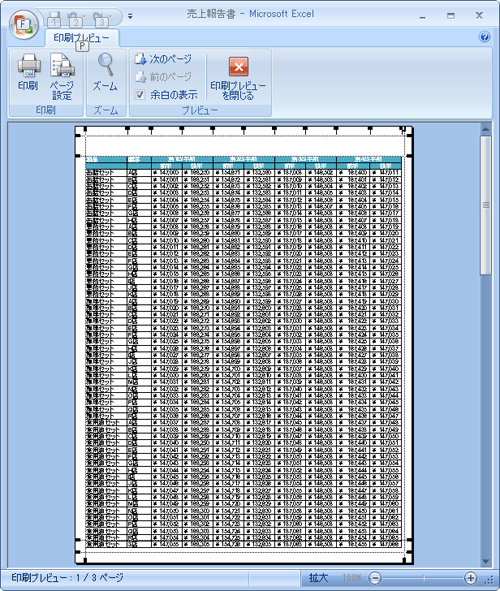Toggle Show Margins (余白の表示) checkbox
Viewport: 500px width, 591px height.
[140, 94]
